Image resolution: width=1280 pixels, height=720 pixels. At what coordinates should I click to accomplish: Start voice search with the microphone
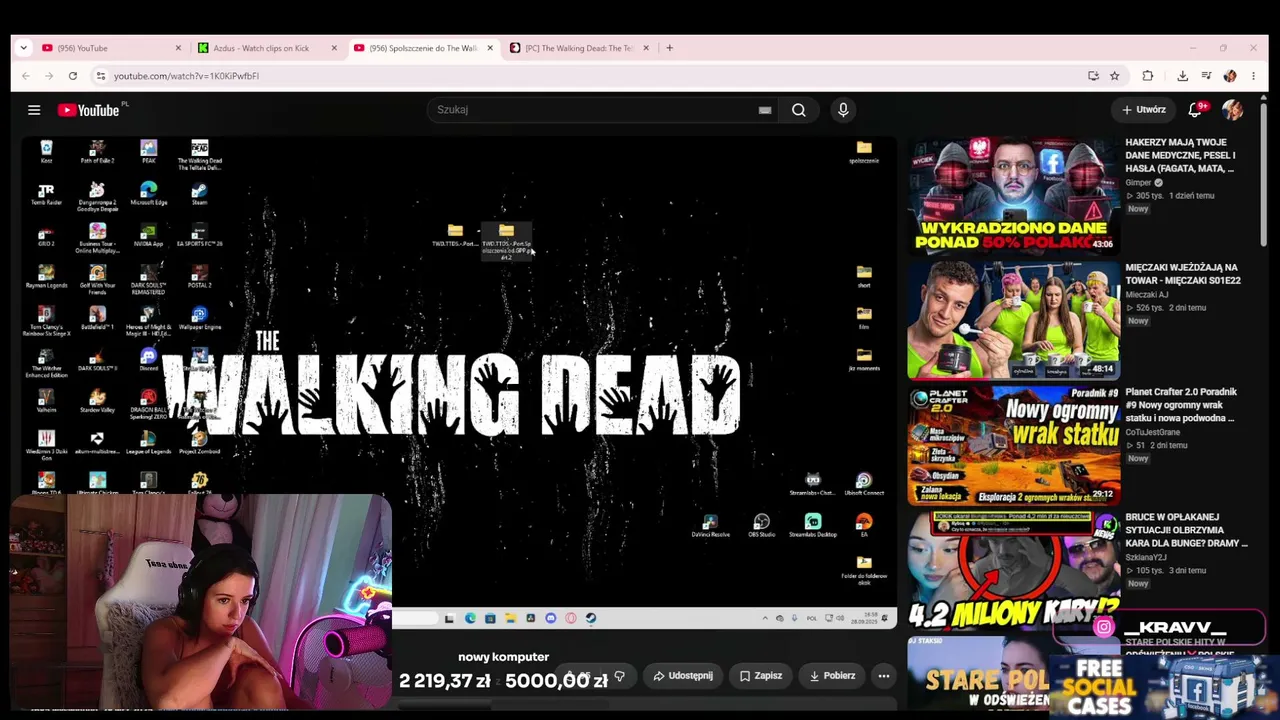coord(843,110)
